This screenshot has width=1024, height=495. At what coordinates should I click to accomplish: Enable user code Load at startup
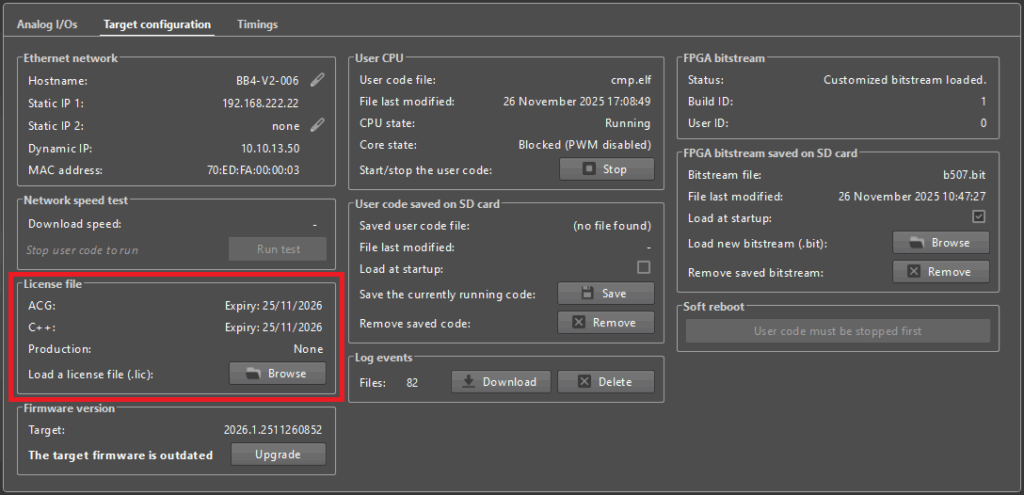(x=644, y=268)
